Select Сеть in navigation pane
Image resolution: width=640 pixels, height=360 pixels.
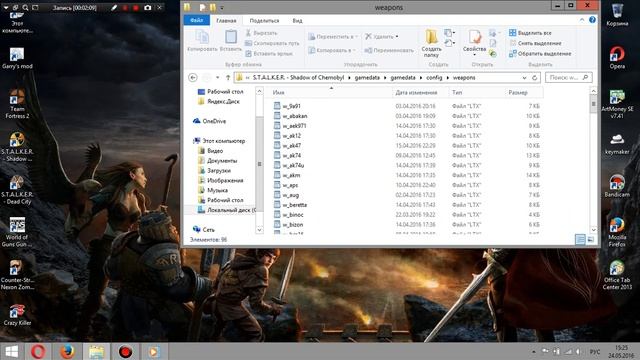pos(204,230)
